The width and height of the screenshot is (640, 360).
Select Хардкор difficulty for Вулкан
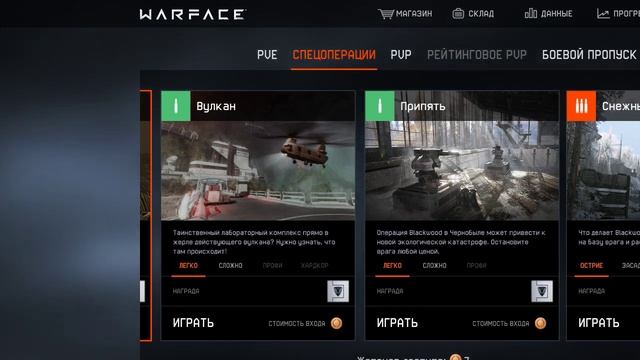click(314, 266)
